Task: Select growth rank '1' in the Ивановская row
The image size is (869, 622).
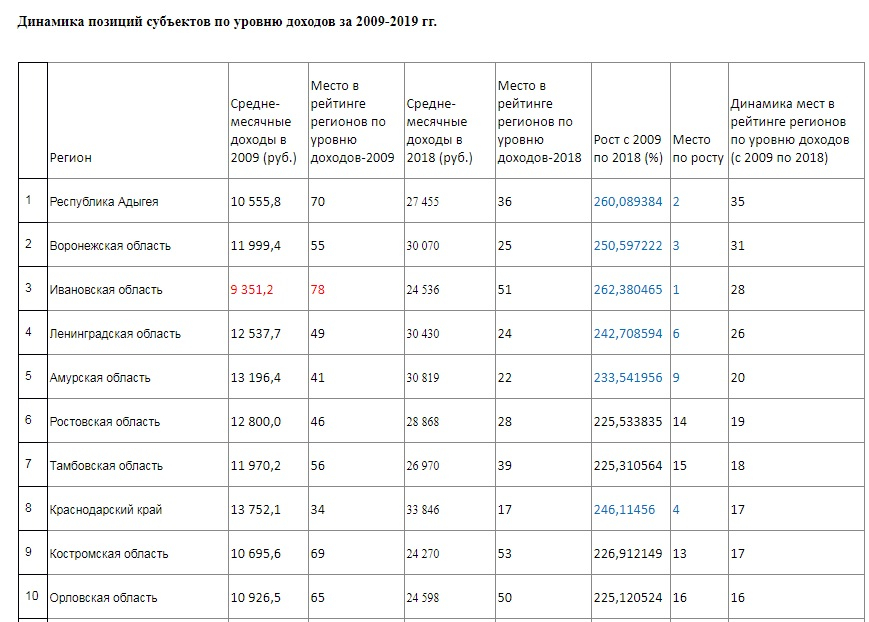Action: 676,289
